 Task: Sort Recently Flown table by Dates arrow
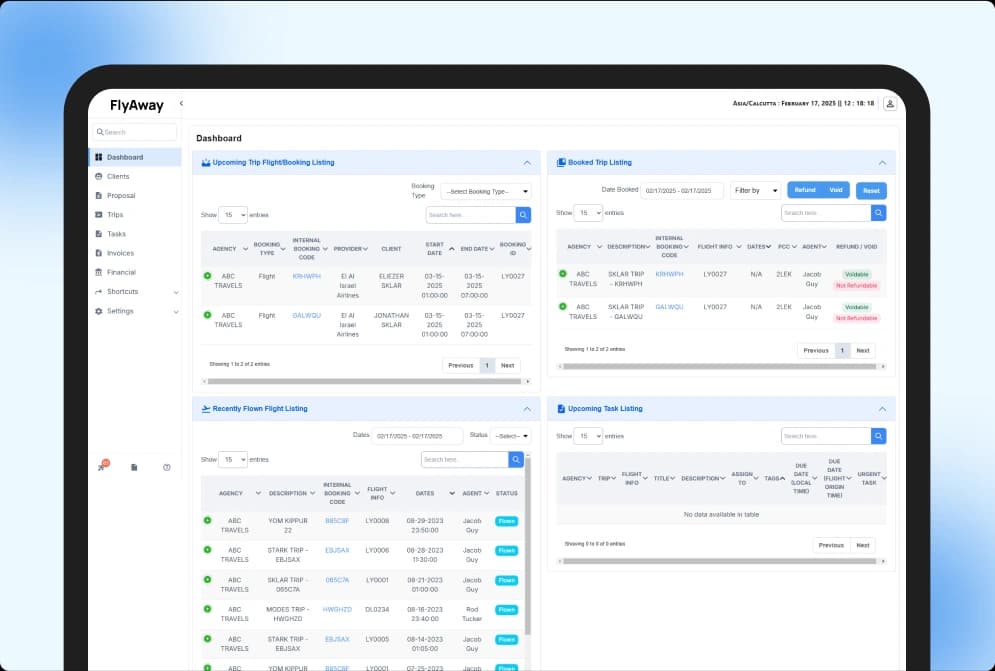(452, 493)
